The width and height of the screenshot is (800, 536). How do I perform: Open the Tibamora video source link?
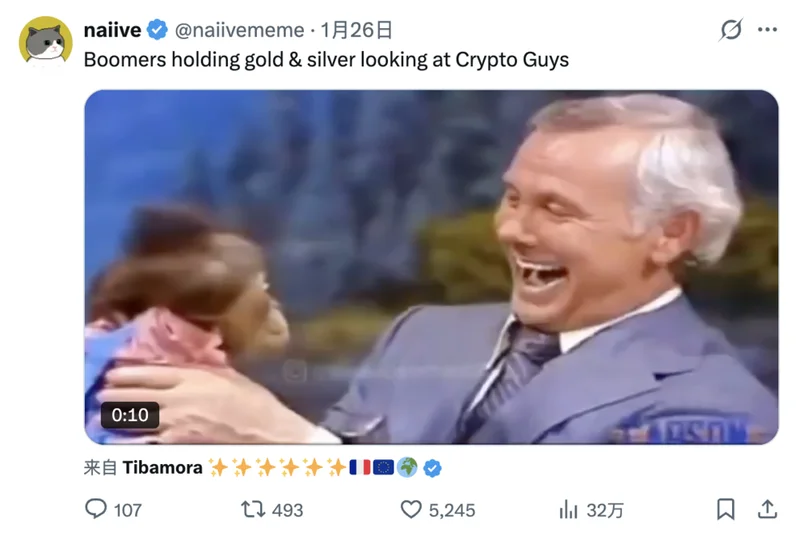162,468
